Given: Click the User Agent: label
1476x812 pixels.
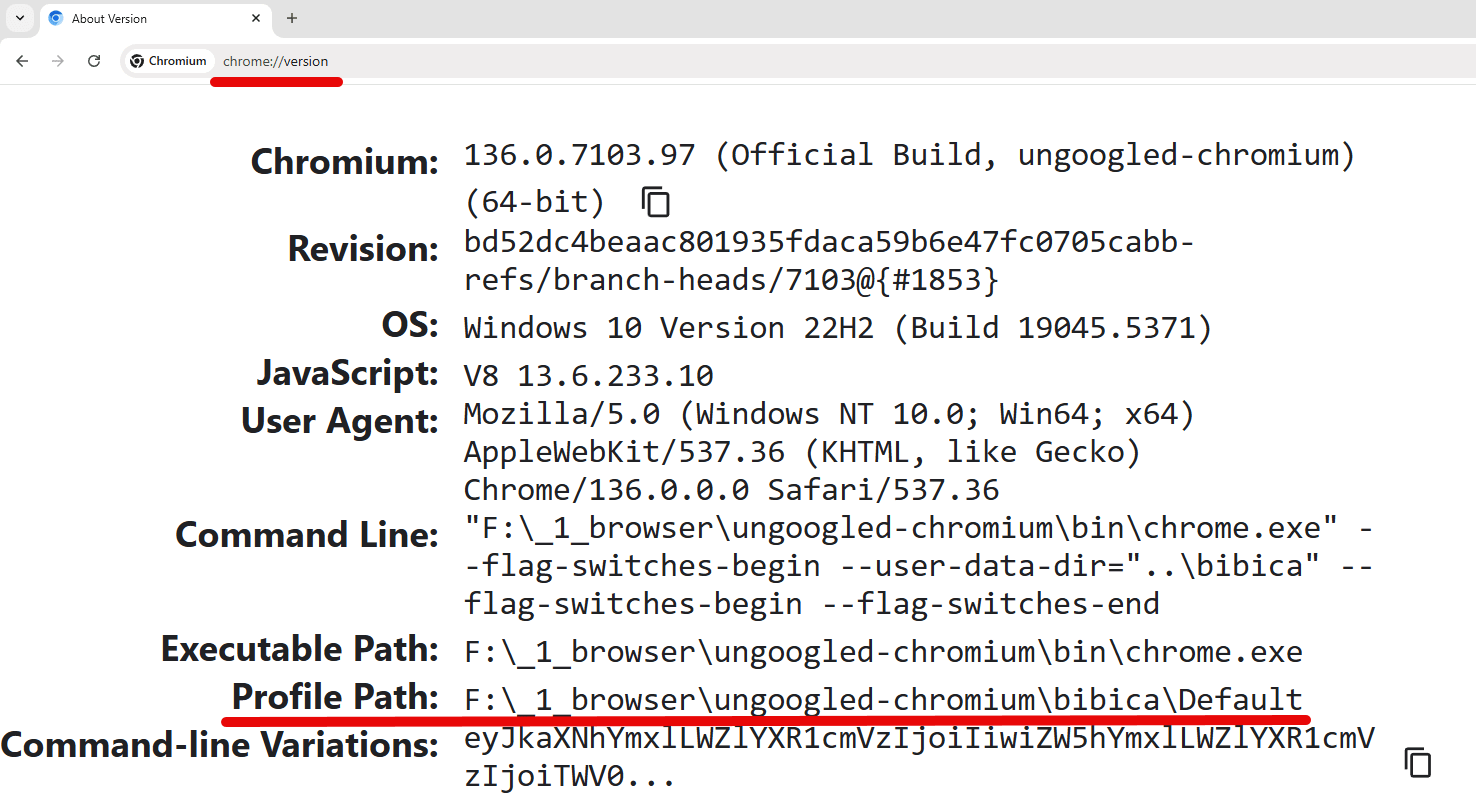Looking at the screenshot, I should (x=340, y=421).
